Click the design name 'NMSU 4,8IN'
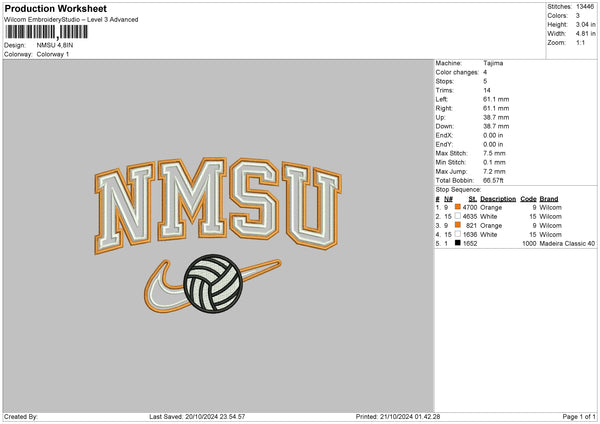 coord(55,45)
